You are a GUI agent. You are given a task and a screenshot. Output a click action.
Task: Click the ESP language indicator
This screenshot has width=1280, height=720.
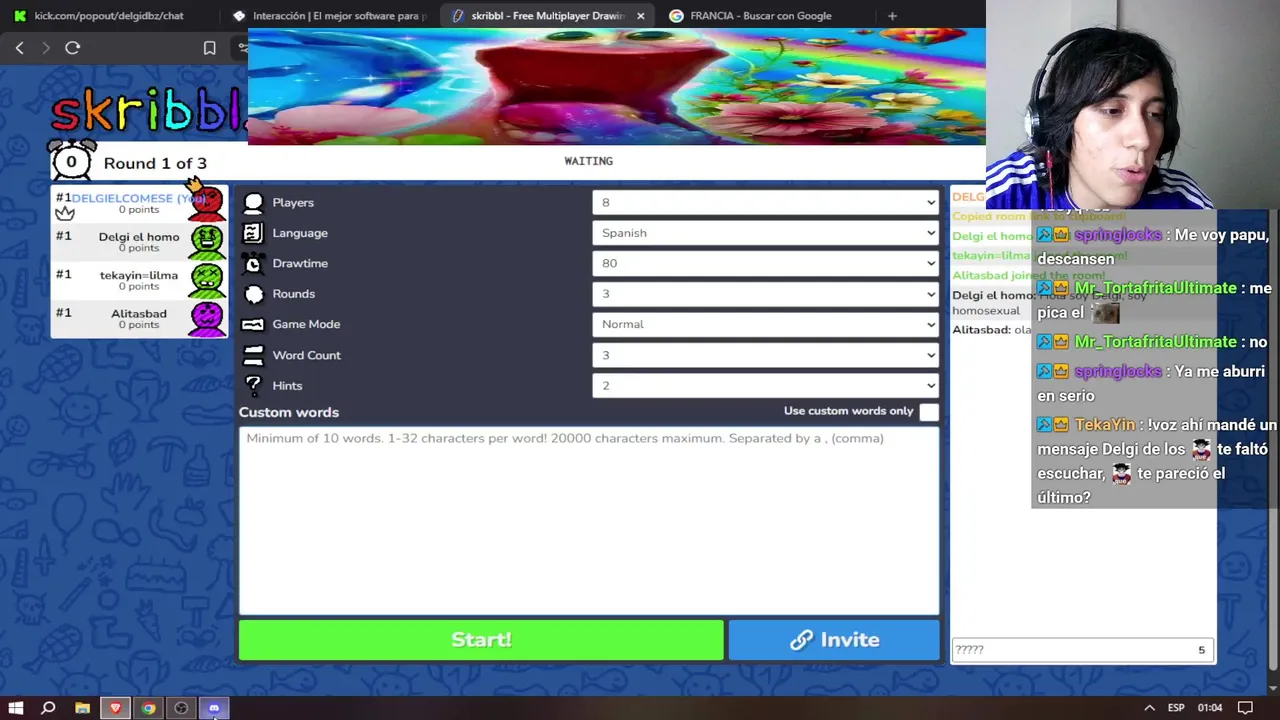coord(1176,708)
